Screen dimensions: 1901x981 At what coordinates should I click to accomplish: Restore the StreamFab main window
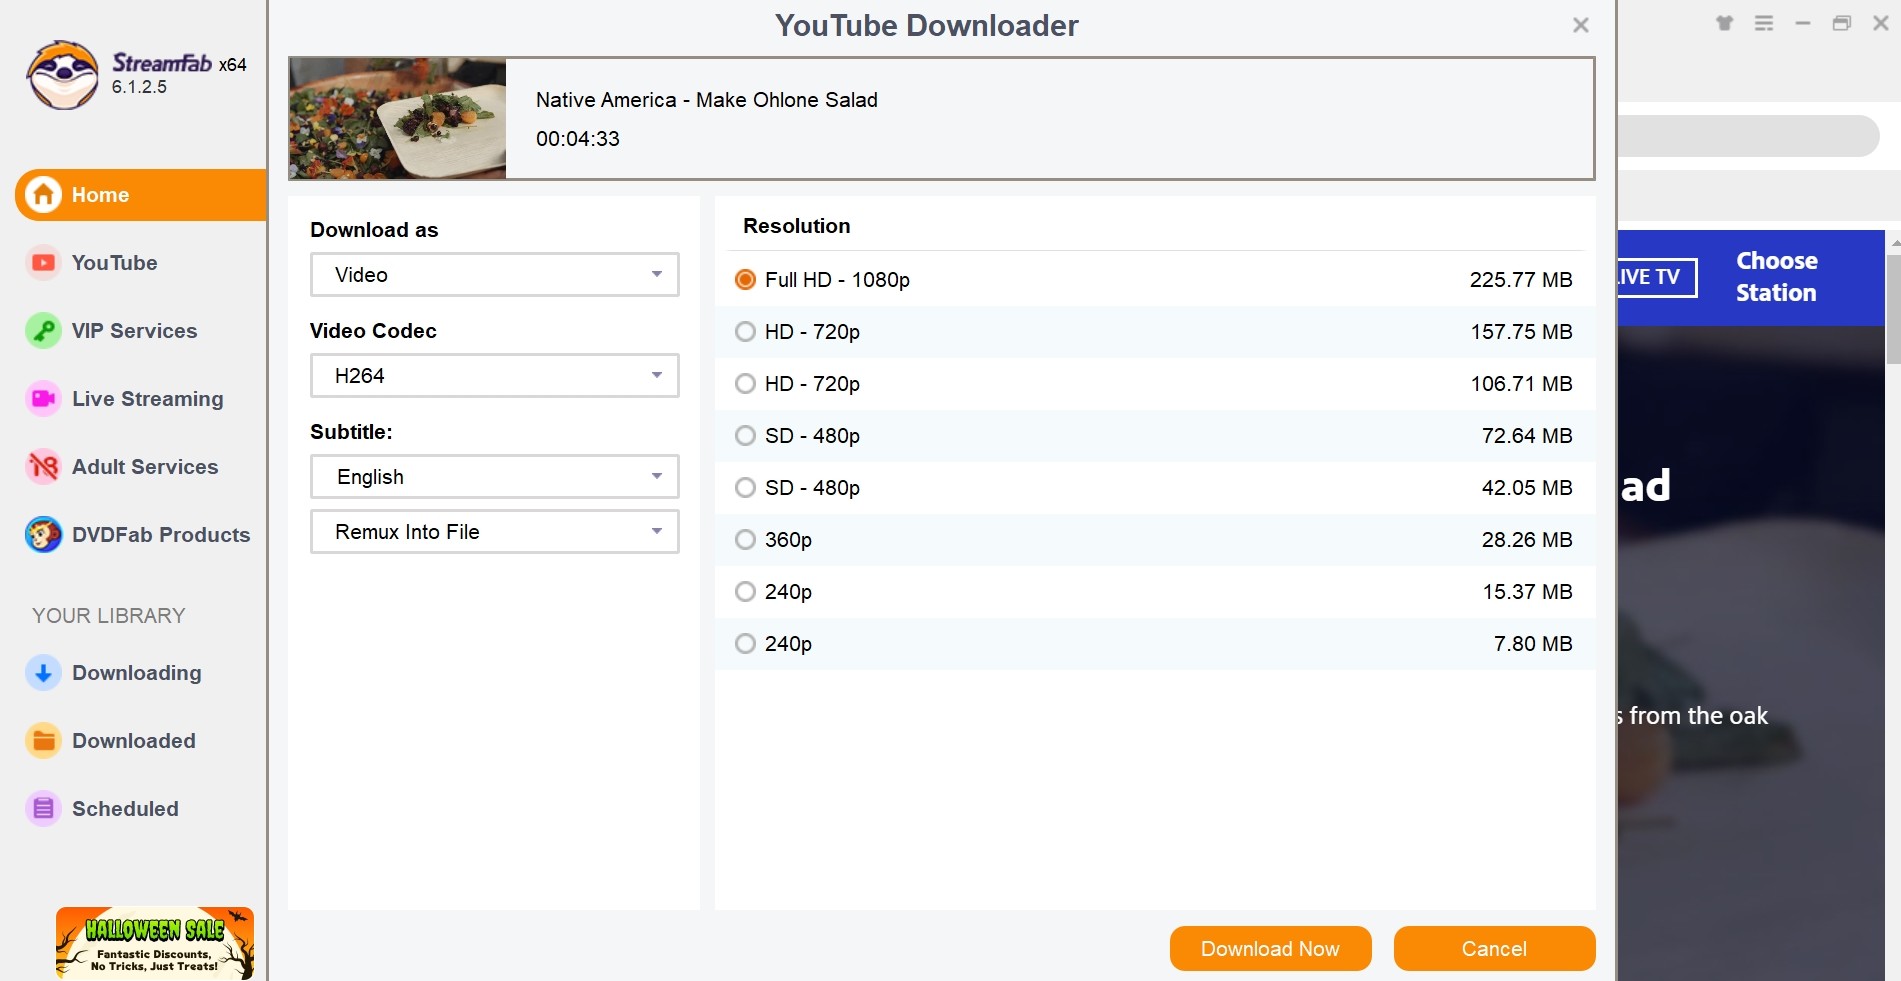[1842, 23]
